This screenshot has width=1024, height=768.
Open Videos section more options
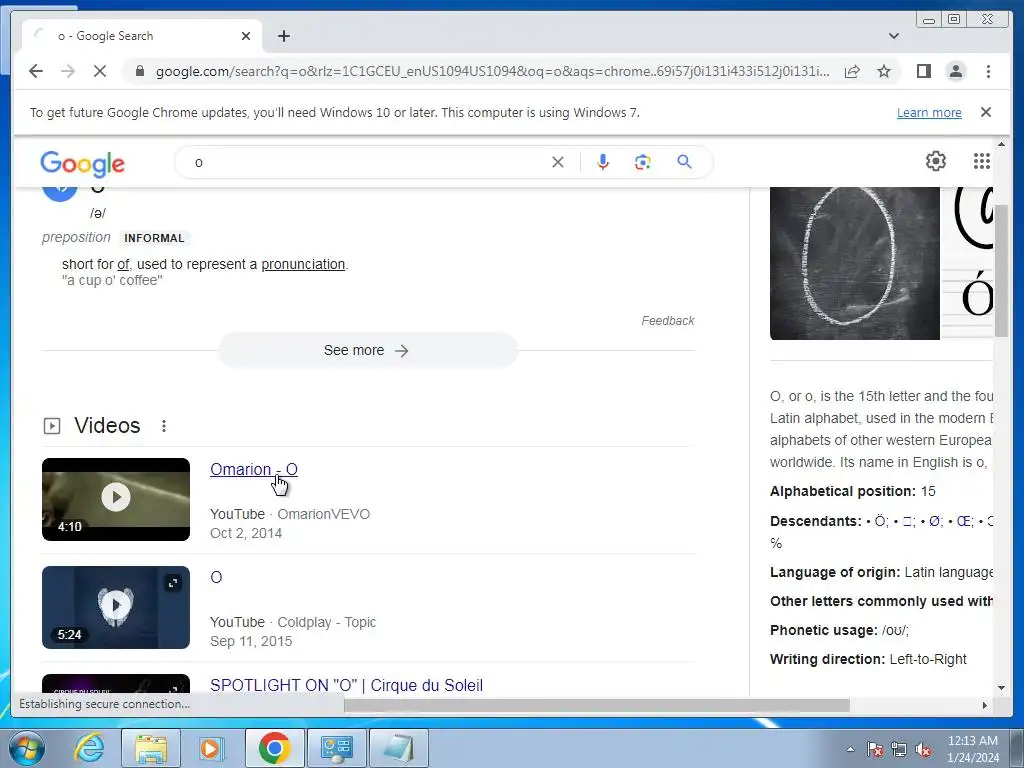pyautogui.click(x=164, y=426)
